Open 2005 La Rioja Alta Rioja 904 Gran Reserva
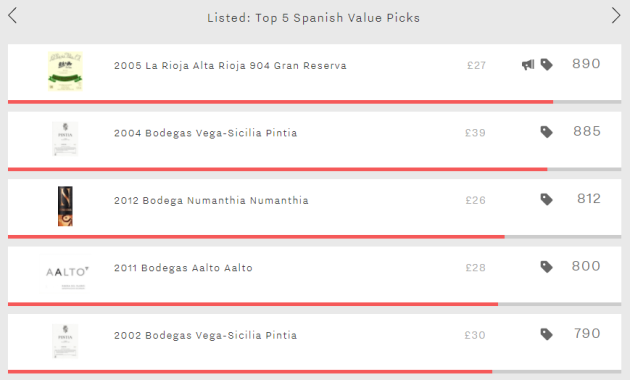The width and height of the screenshot is (630, 380). [230, 65]
